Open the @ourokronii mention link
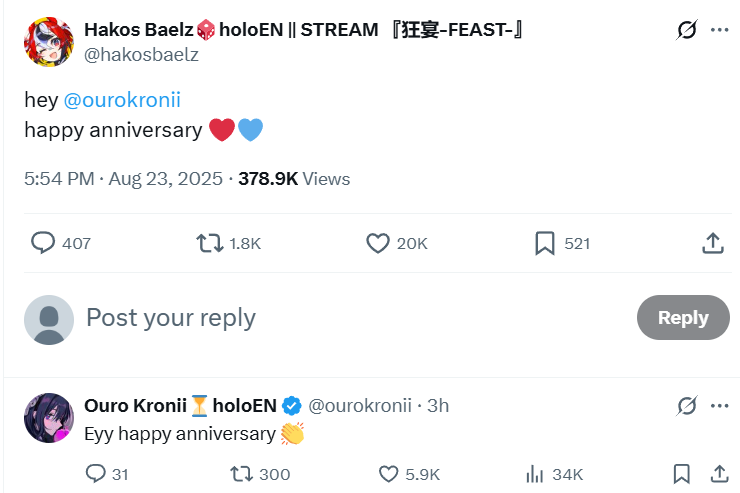The width and height of the screenshot is (740, 493). click(122, 100)
